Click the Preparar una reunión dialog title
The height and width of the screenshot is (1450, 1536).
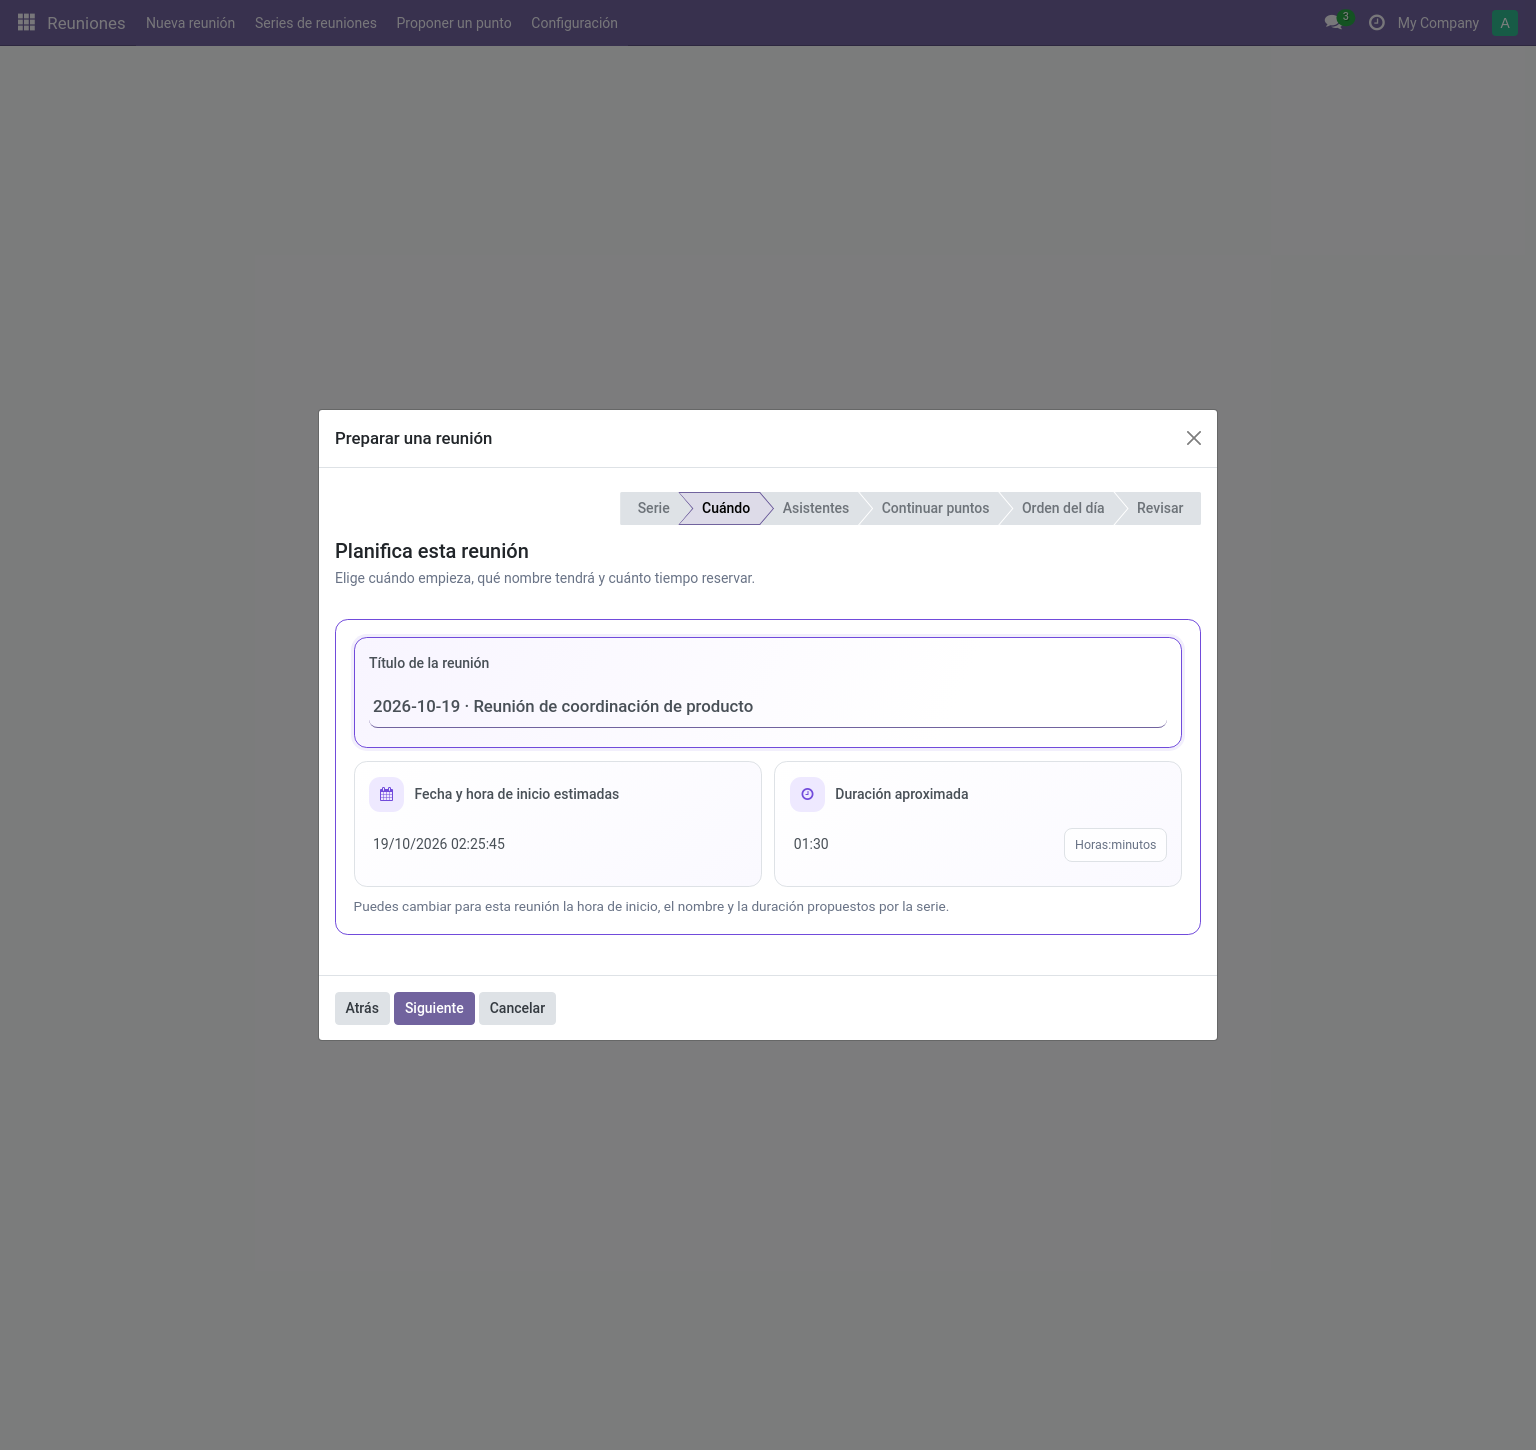[x=413, y=438]
